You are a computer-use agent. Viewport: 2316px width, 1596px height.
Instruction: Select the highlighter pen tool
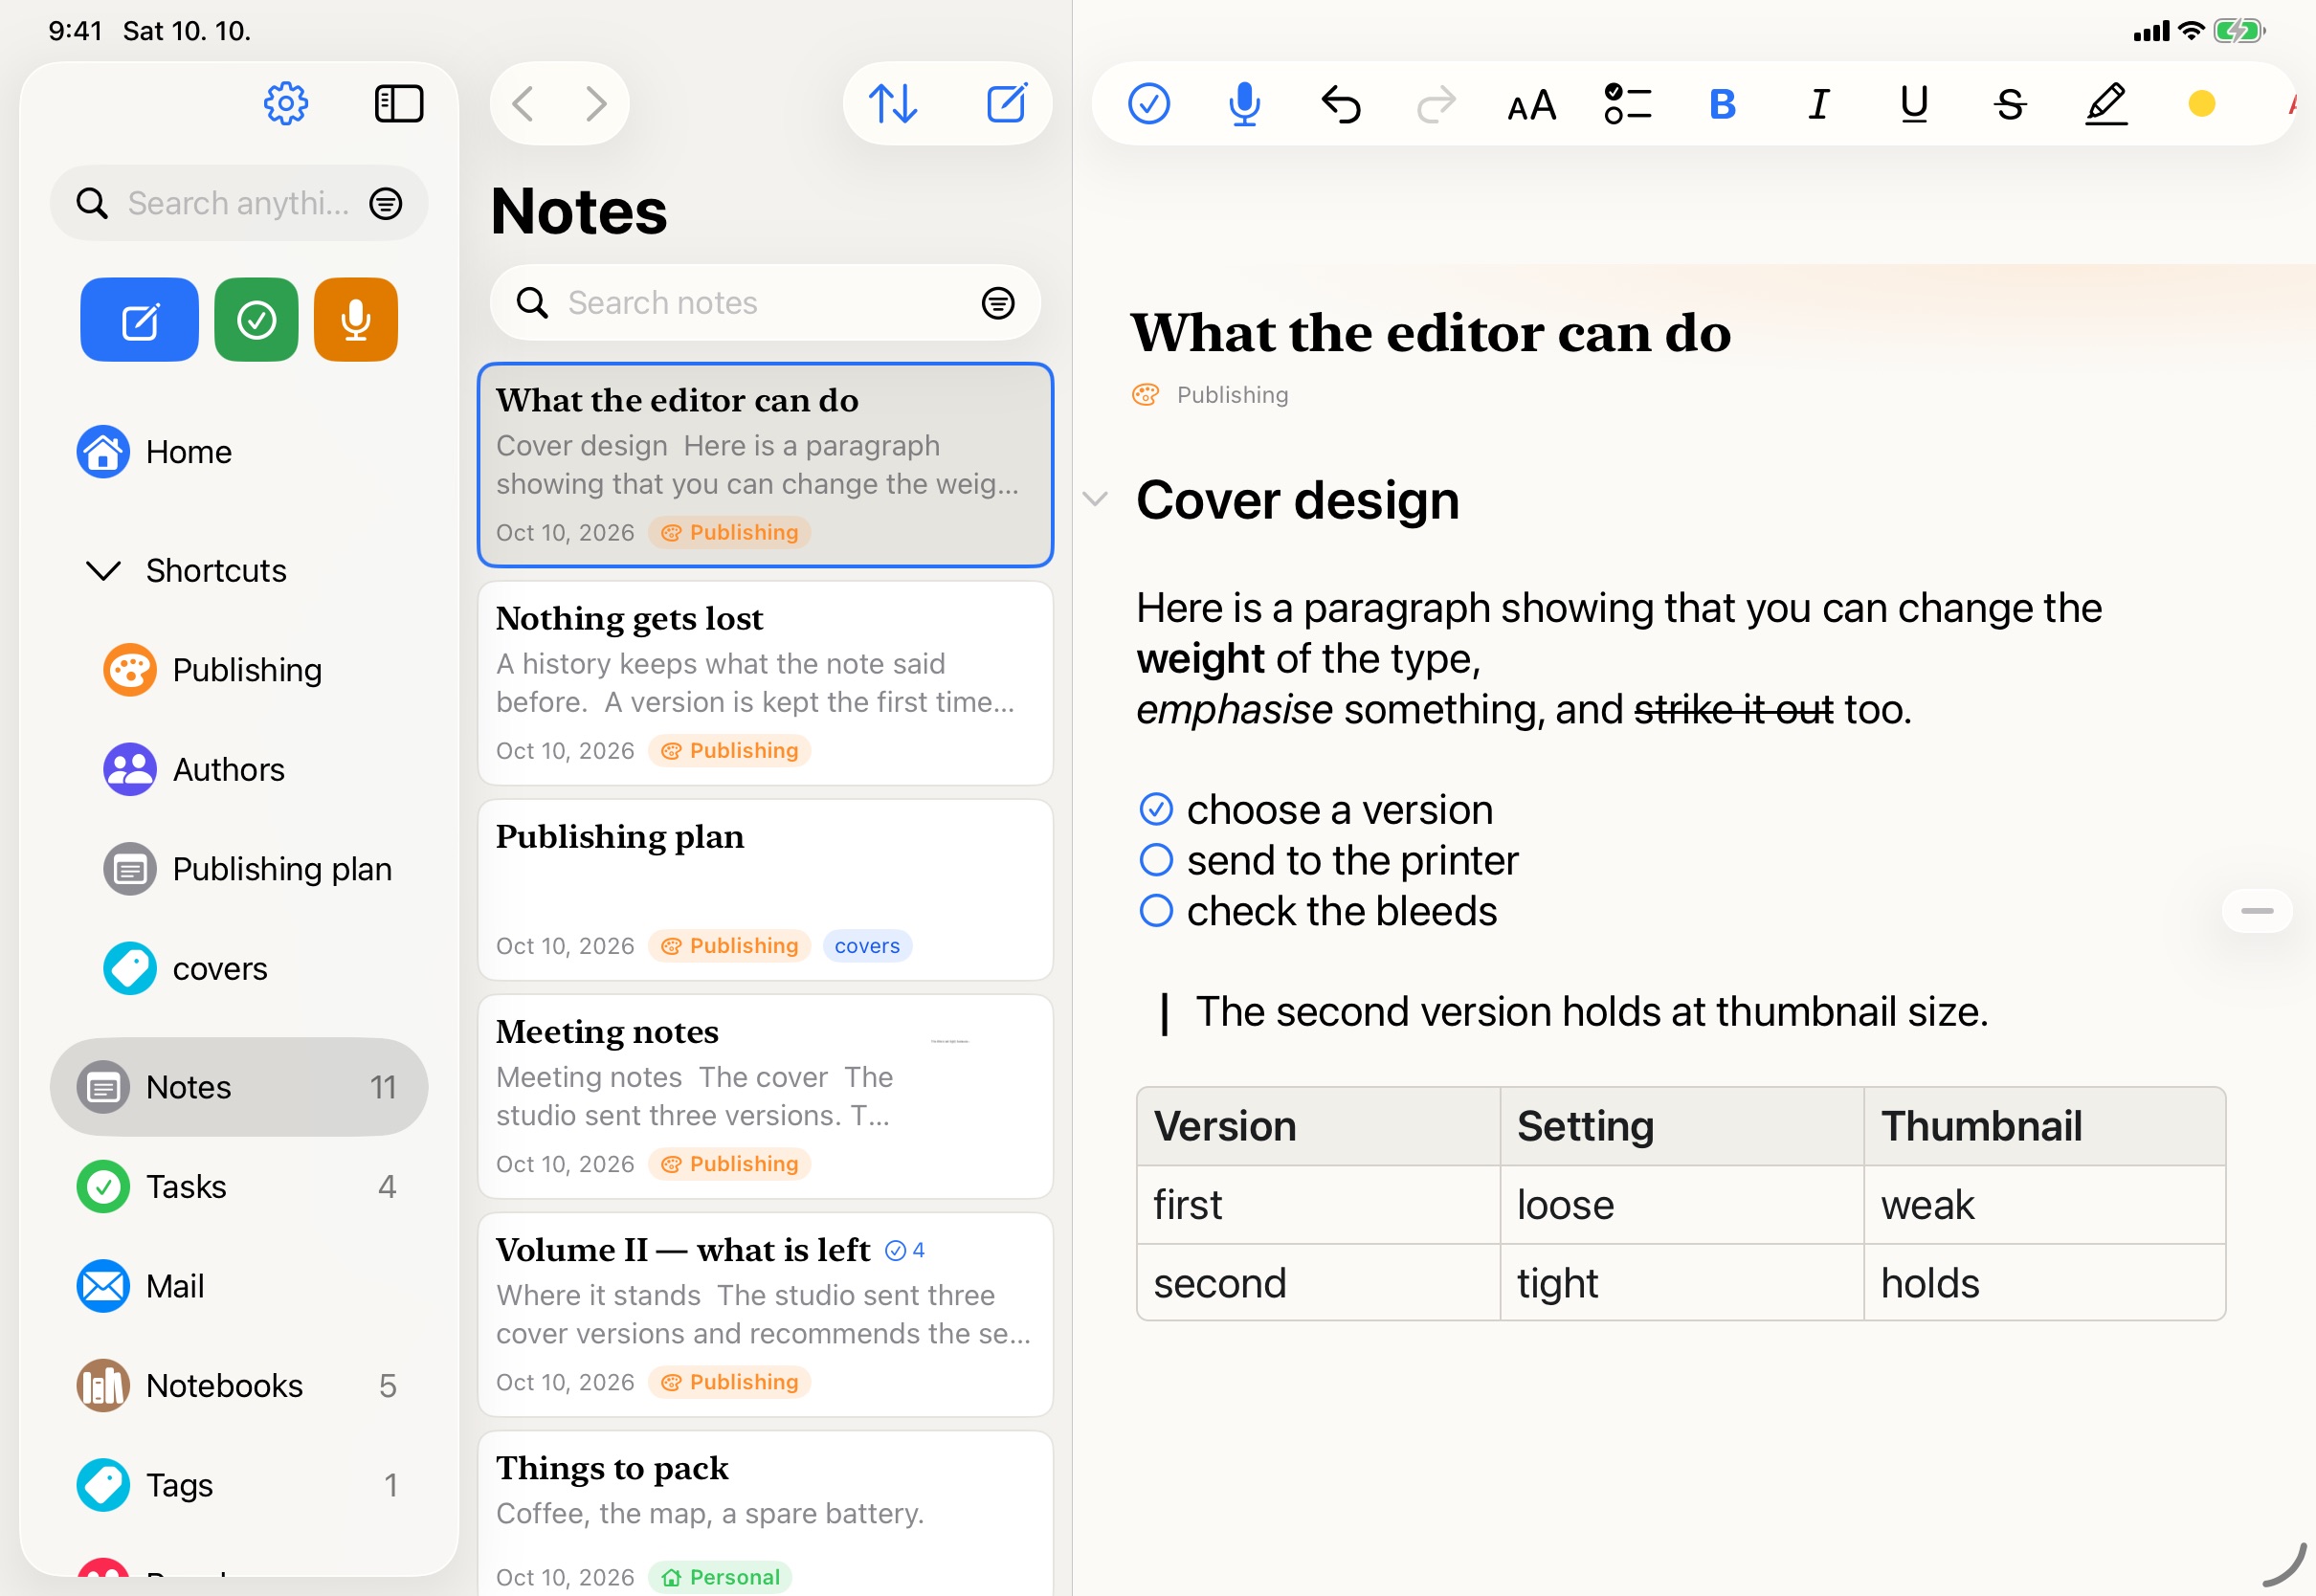click(2106, 103)
